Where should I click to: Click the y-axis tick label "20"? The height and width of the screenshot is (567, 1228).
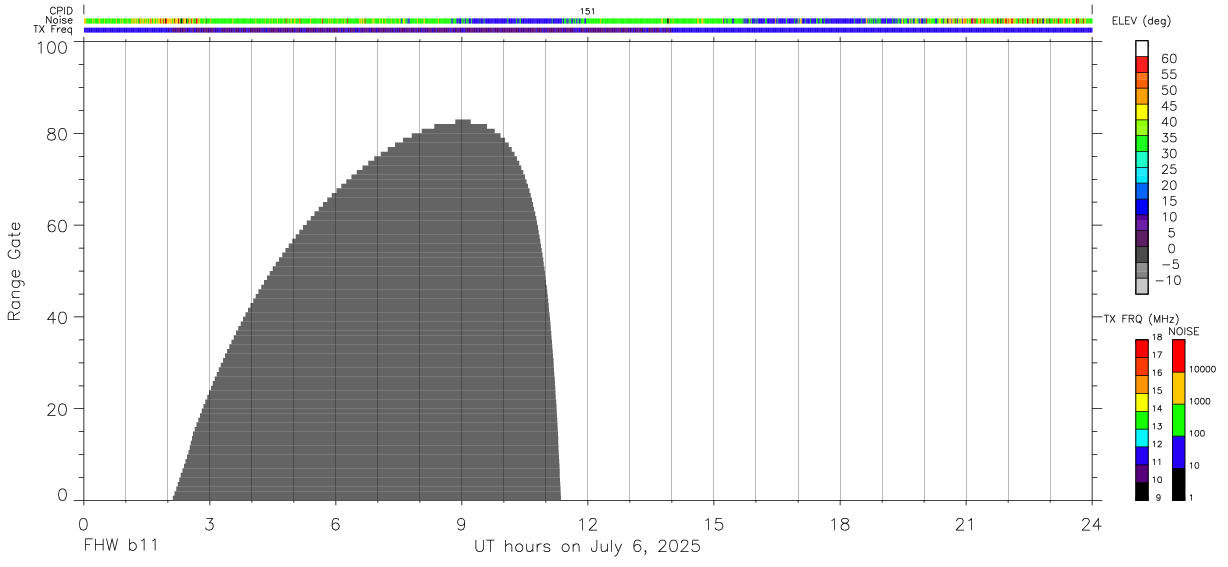58,410
